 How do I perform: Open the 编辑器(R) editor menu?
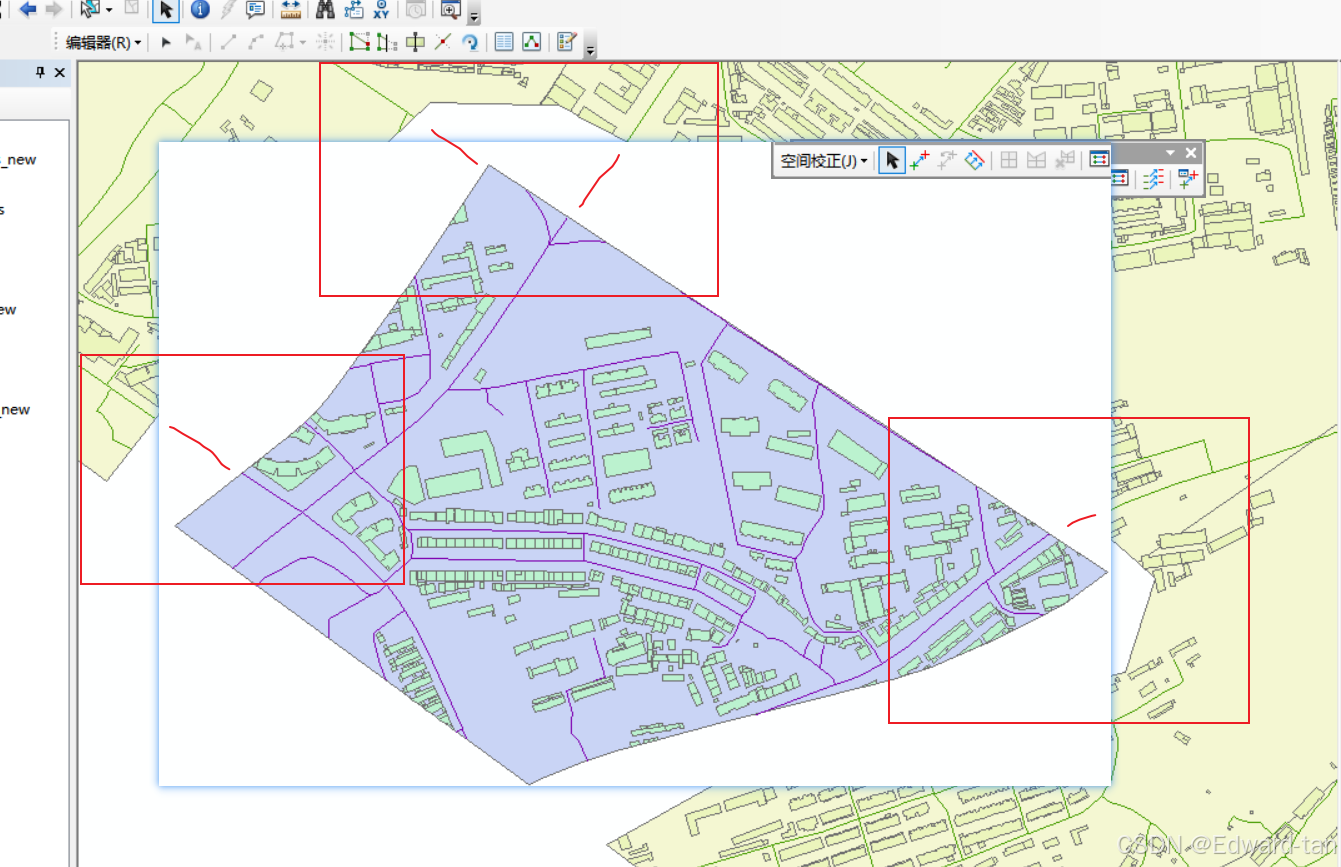click(x=104, y=43)
